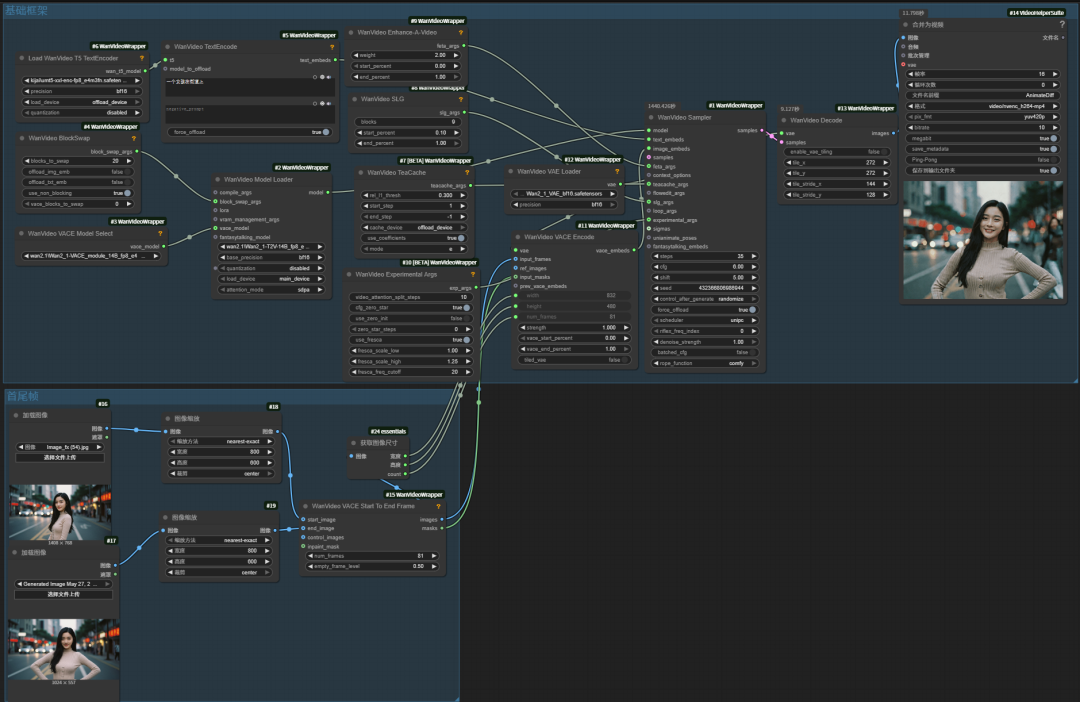Collapse the WanVideo Decode node via title dot

point(783,120)
